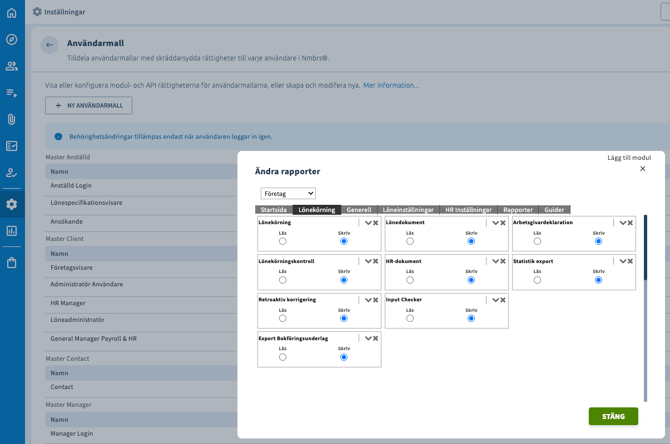
Task: Open the HR Inställningar tab
Action: [468, 210]
